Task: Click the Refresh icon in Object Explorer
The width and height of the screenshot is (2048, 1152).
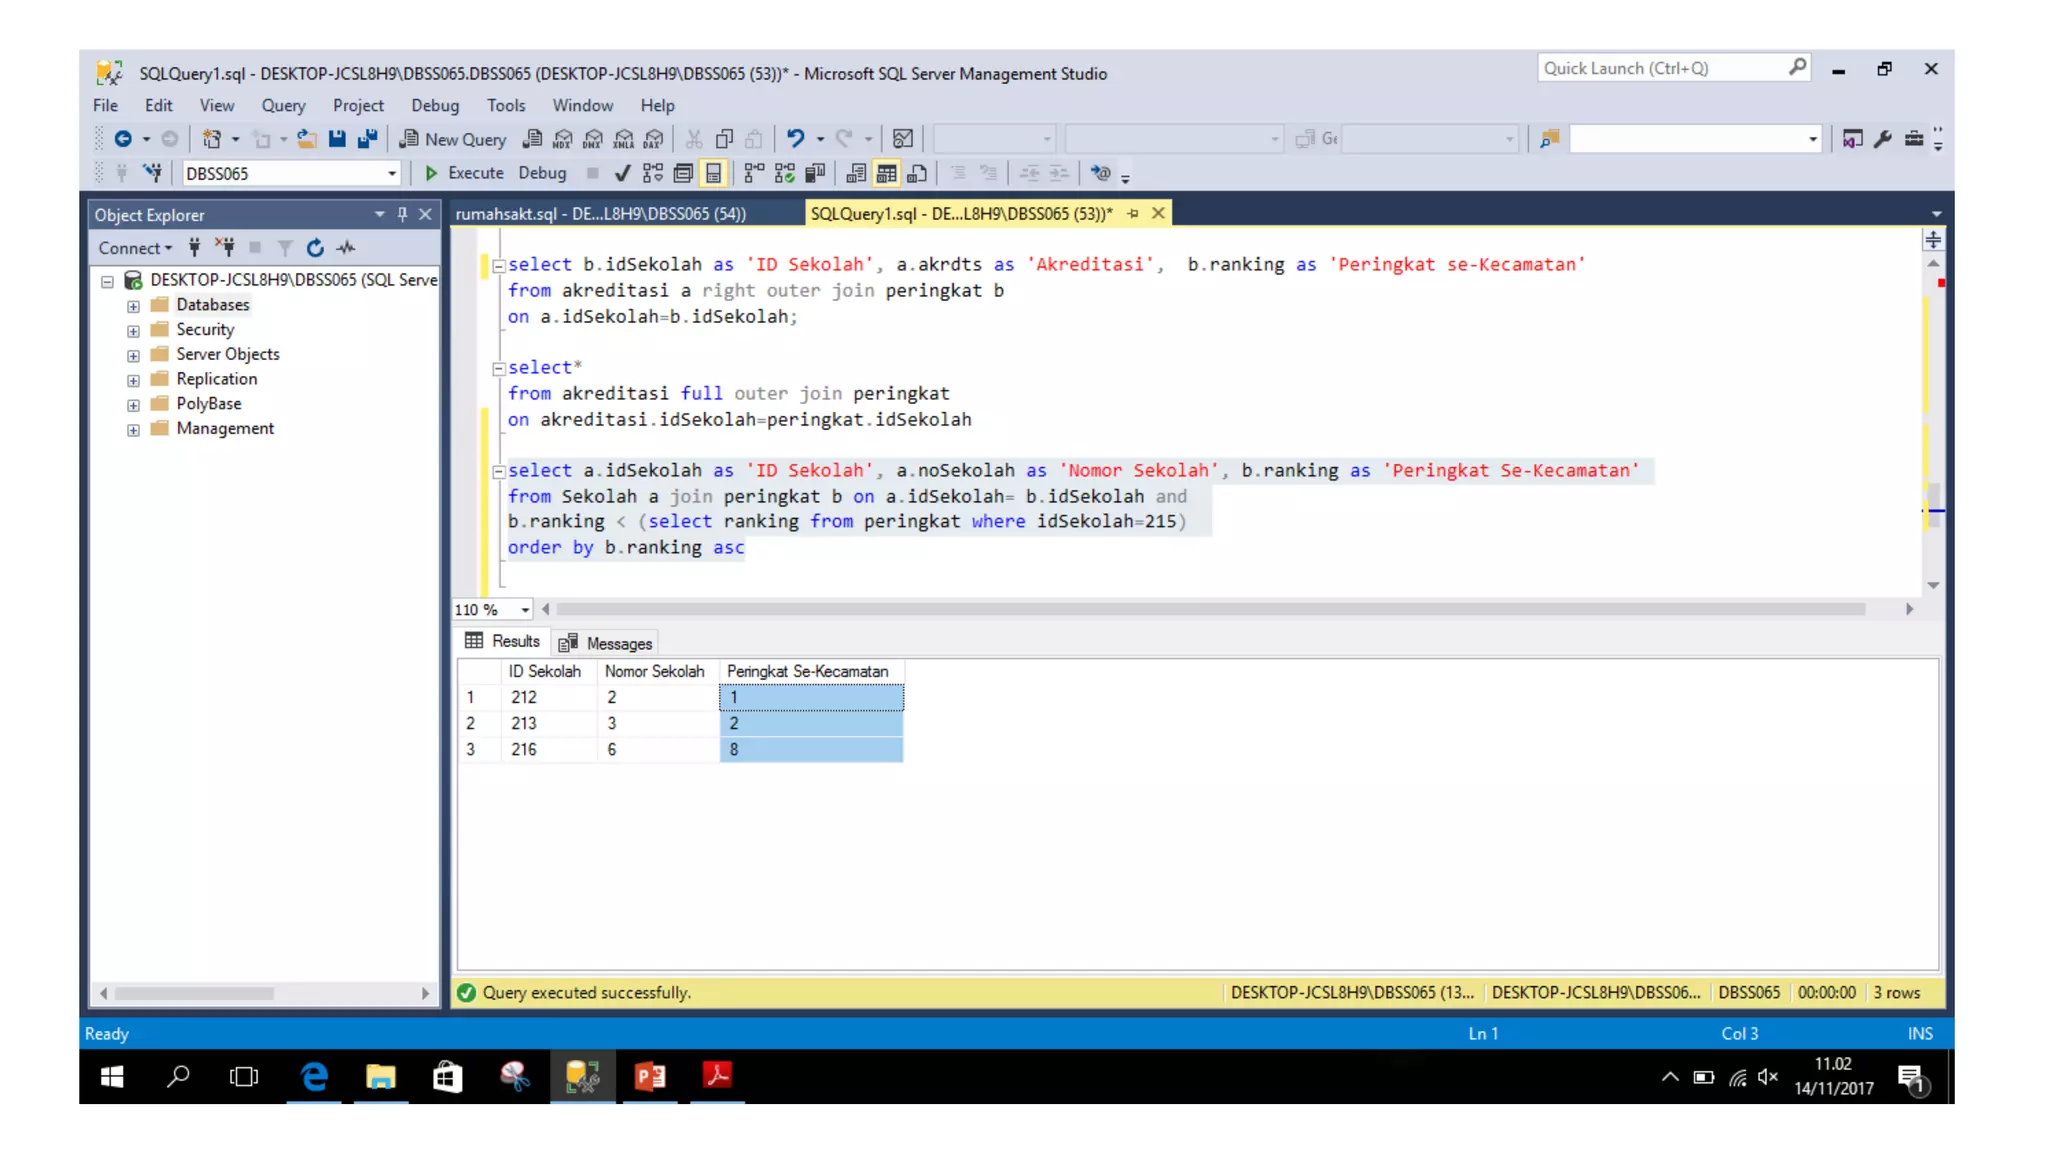Action: pyautogui.click(x=315, y=248)
